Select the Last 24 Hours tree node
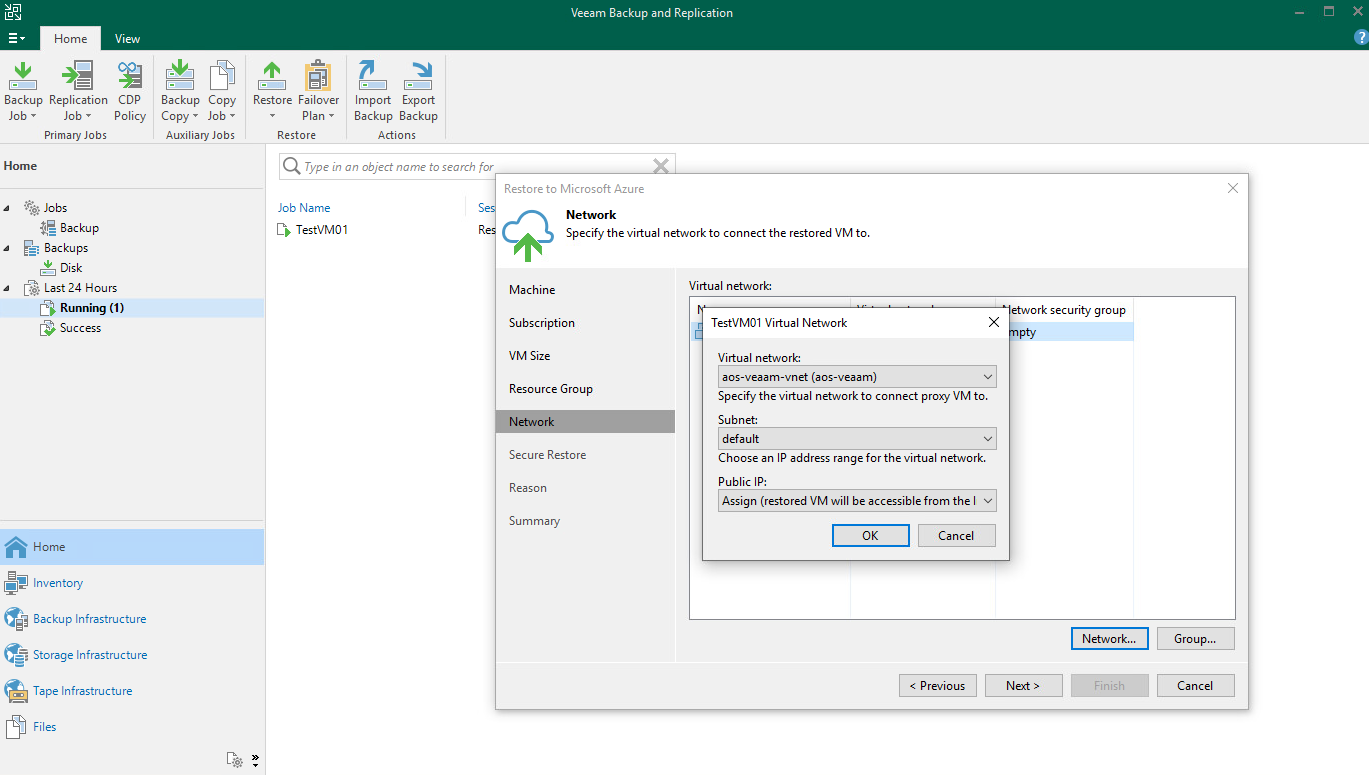This screenshot has height=775, width=1369. pyautogui.click(x=80, y=288)
